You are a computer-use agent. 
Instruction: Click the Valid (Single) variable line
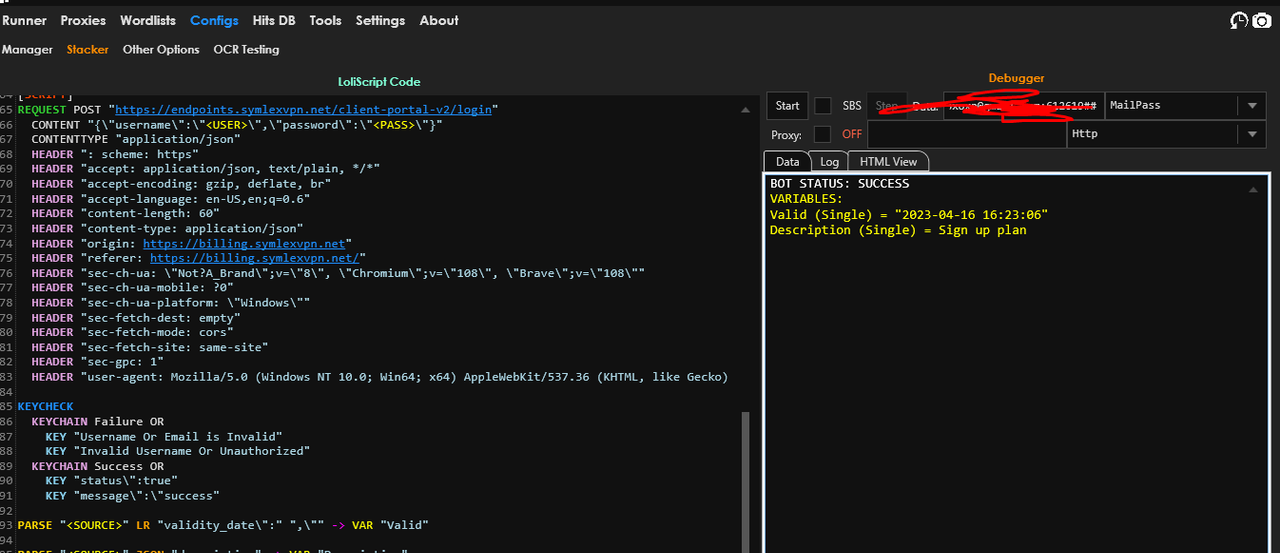point(909,215)
